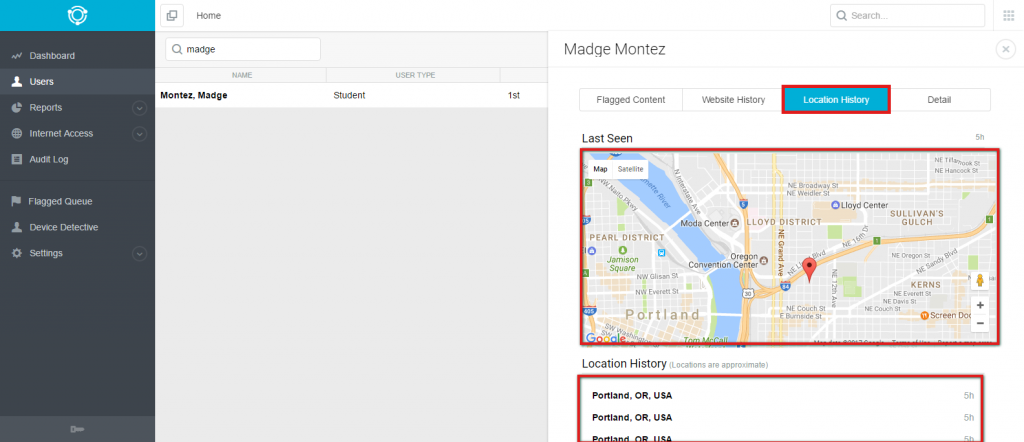Image resolution: width=1024 pixels, height=442 pixels.
Task: Select the Location History tab
Action: coord(836,100)
